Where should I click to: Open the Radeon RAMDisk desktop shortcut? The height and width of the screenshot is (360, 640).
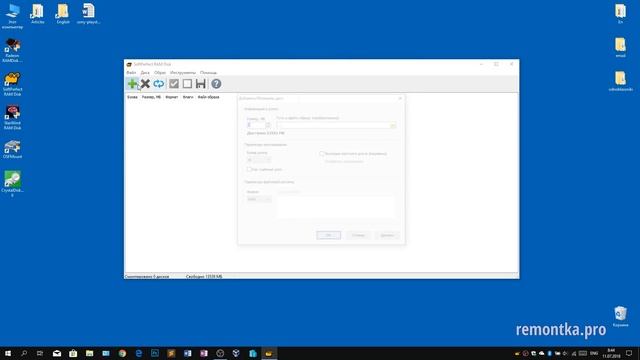(12, 50)
